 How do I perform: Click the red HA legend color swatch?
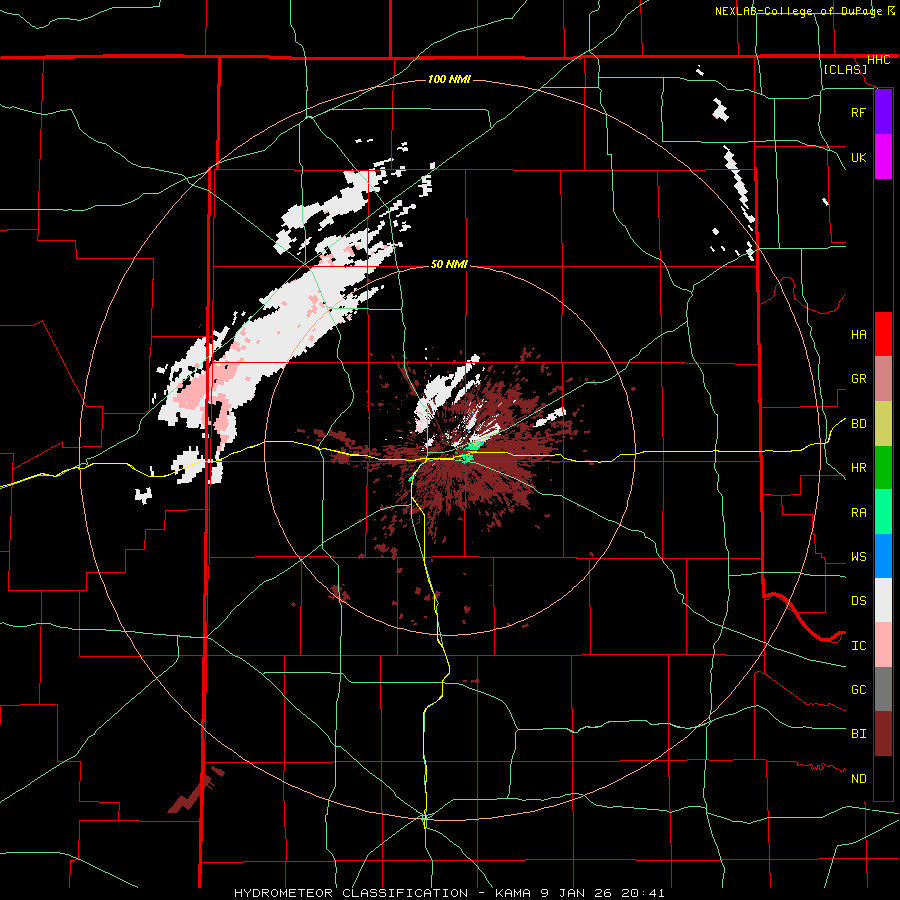tap(883, 334)
